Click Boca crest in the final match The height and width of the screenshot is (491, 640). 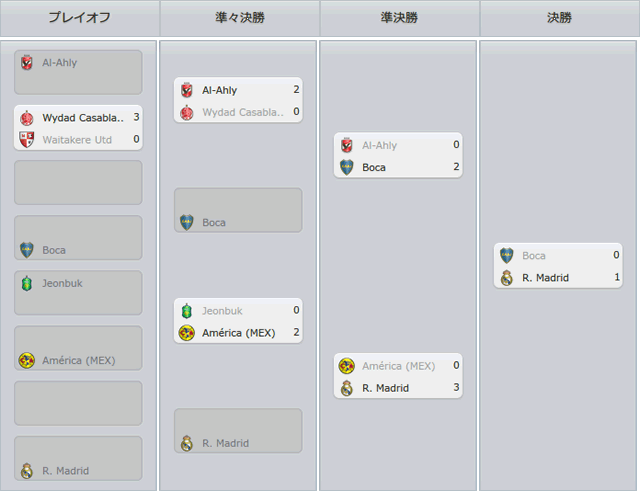click(507, 255)
